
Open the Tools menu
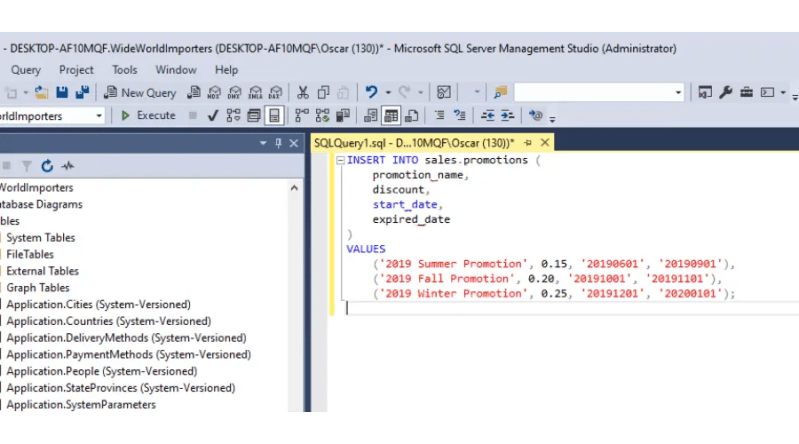(124, 70)
